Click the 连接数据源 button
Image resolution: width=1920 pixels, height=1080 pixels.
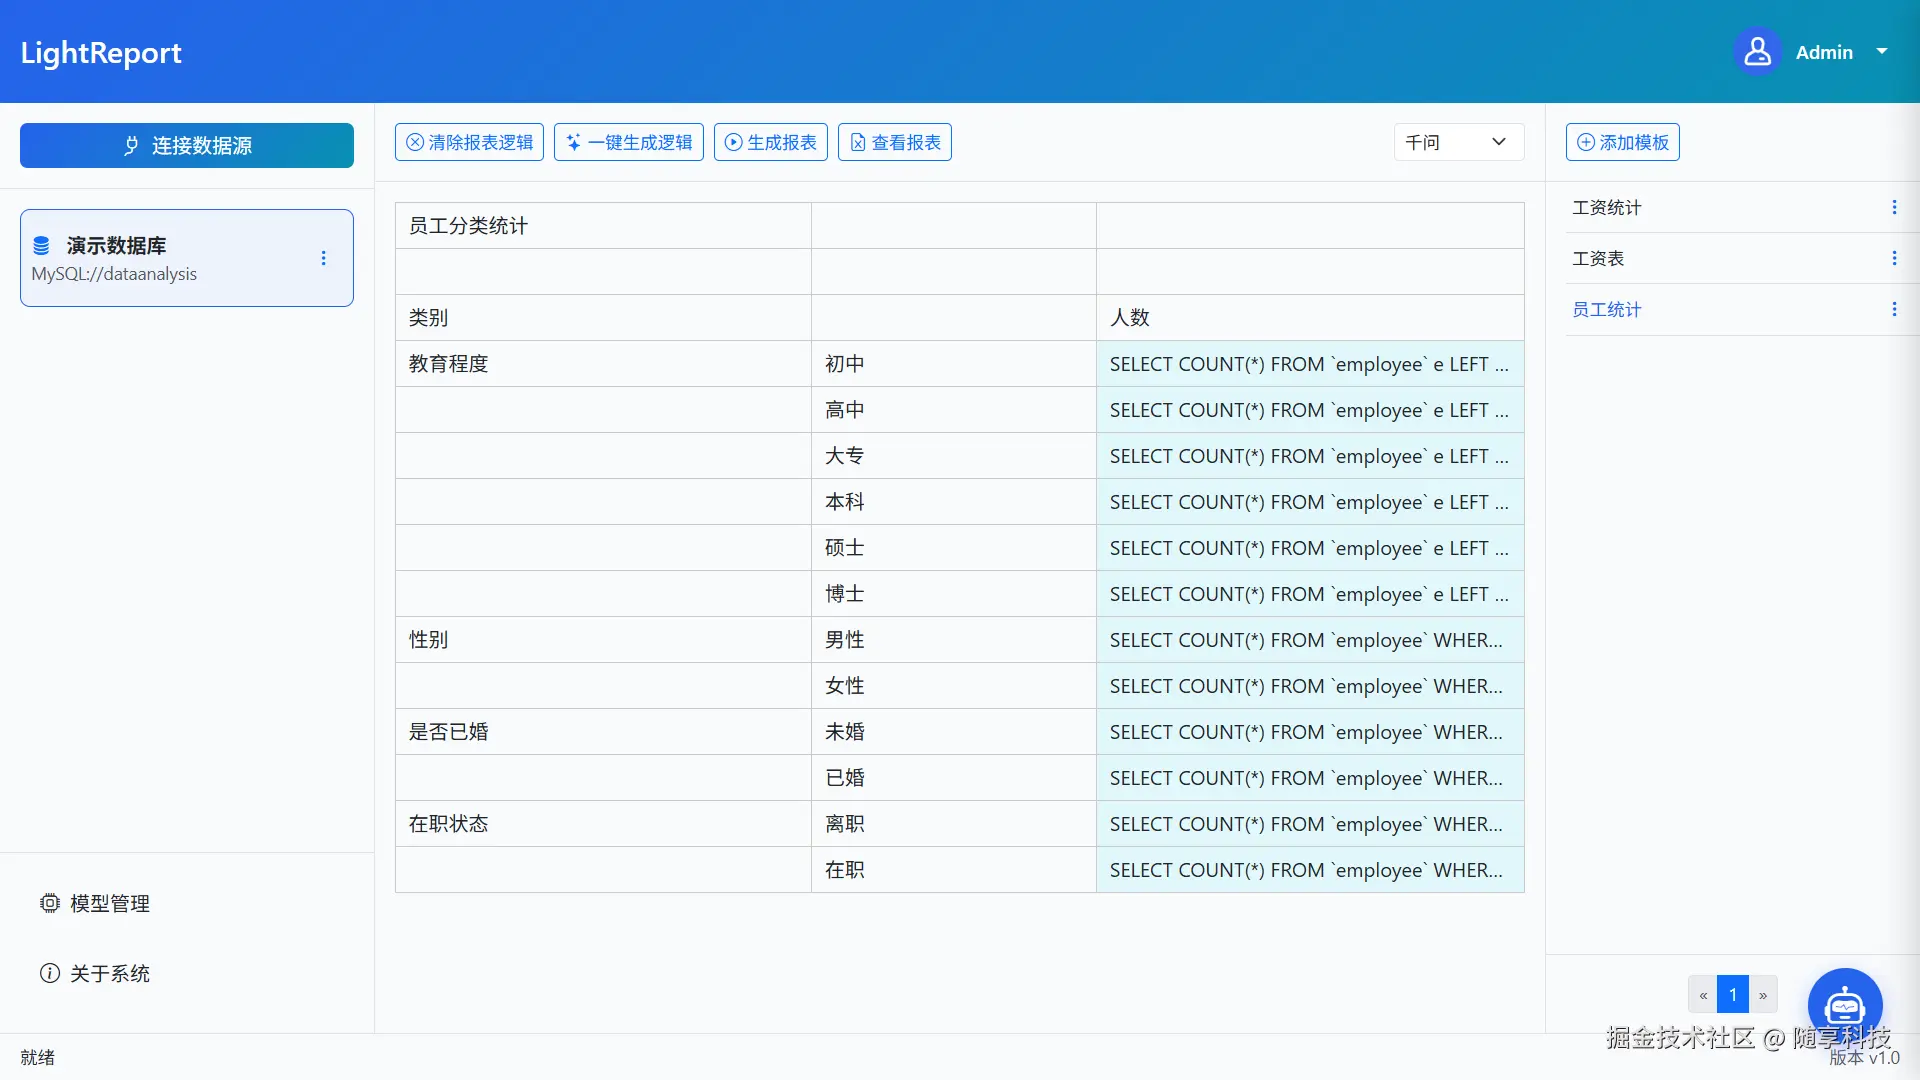tap(187, 145)
